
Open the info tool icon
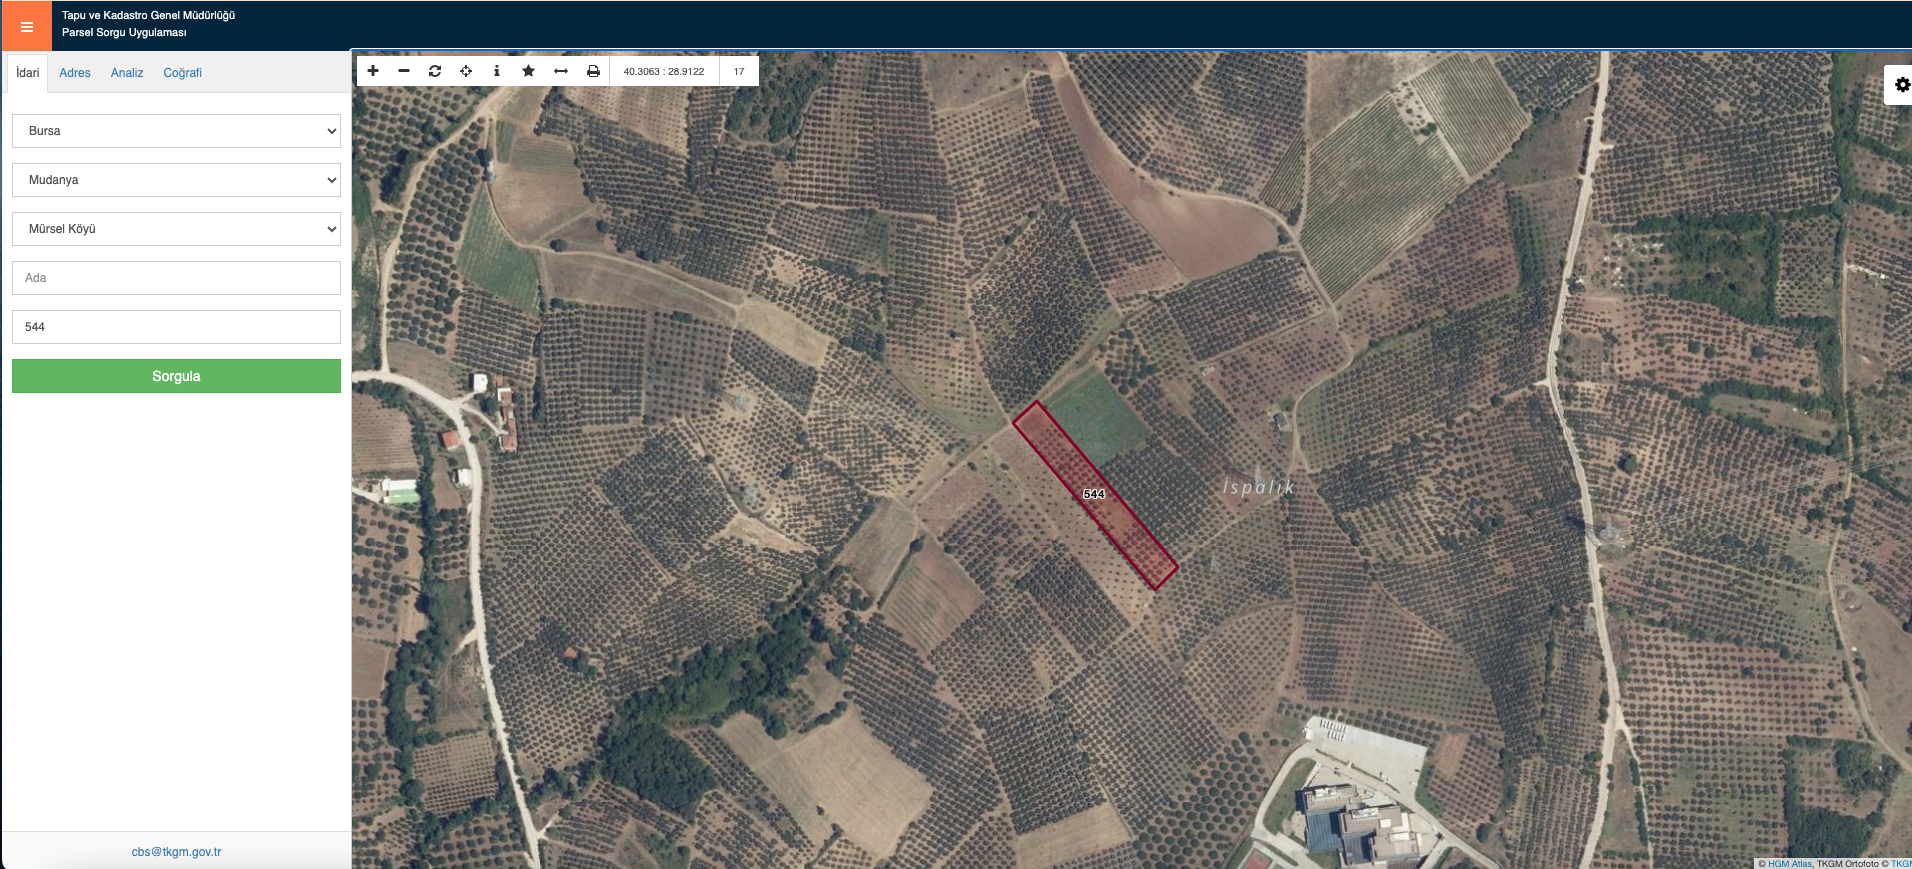[x=497, y=71]
